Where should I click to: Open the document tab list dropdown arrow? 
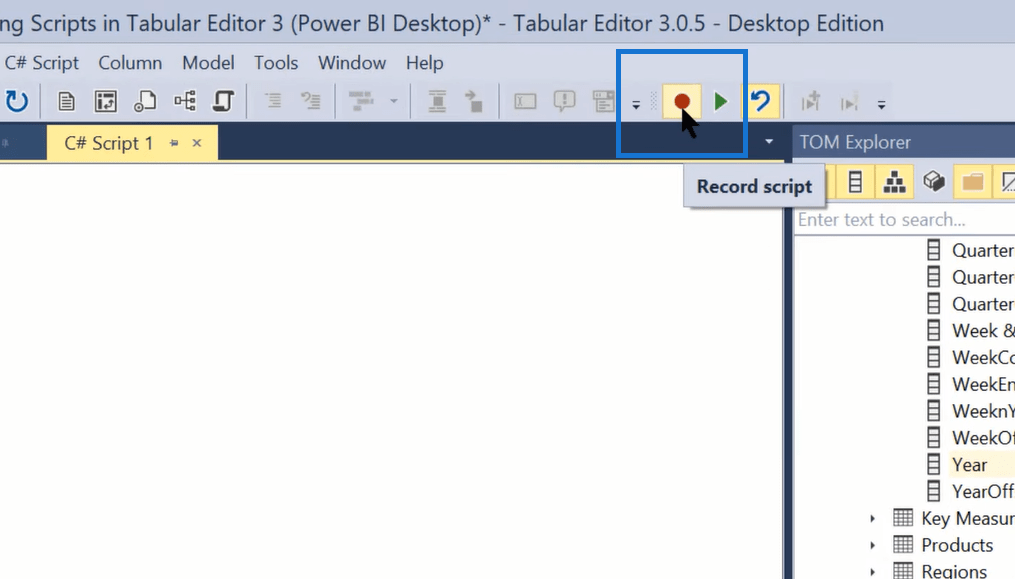[768, 143]
